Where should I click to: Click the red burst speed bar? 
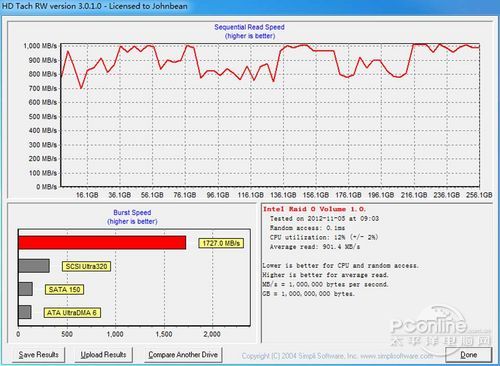coord(102,242)
